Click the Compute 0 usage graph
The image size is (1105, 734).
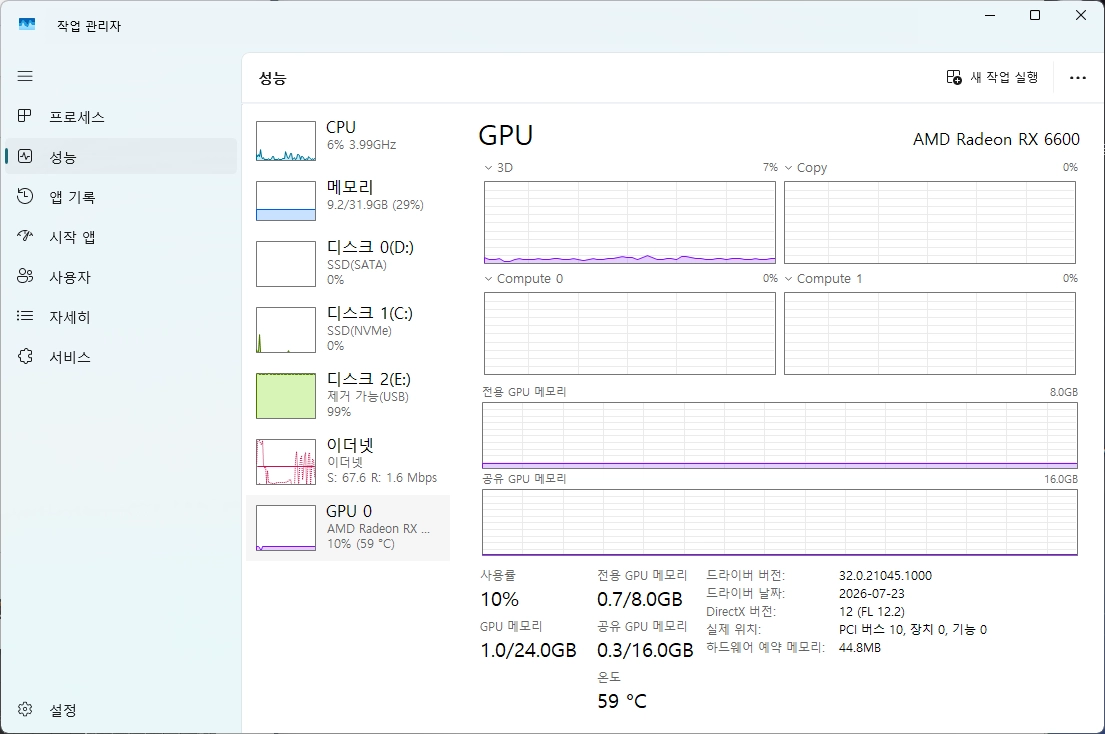pos(629,333)
